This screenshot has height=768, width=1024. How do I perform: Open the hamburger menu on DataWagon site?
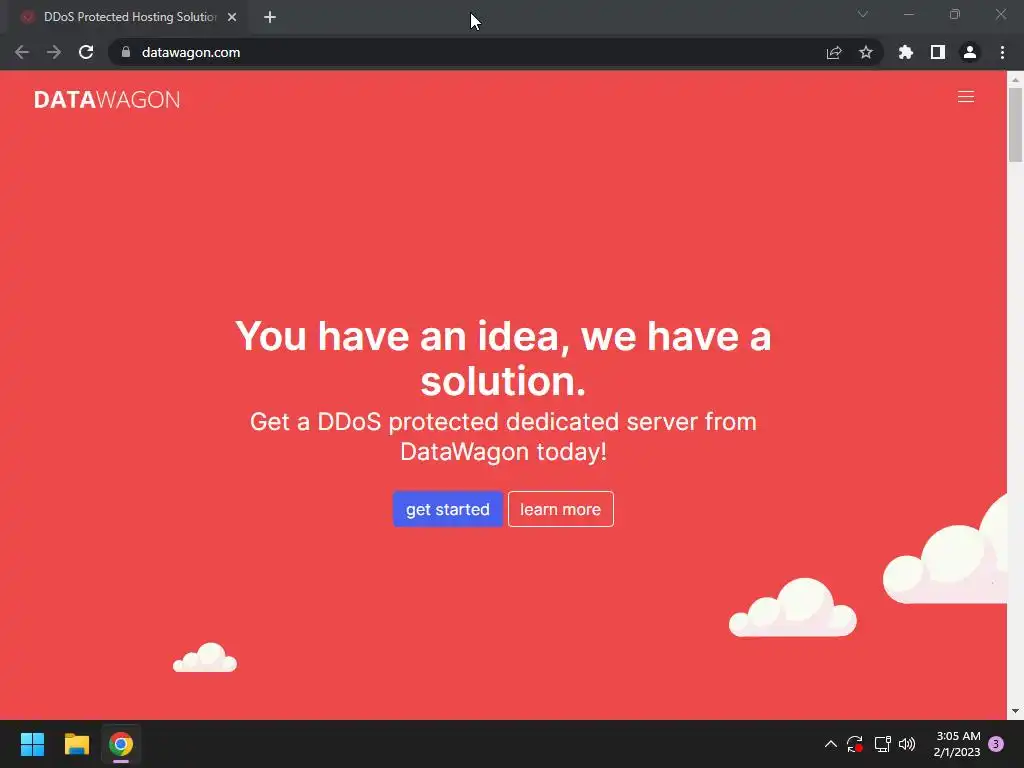point(965,97)
